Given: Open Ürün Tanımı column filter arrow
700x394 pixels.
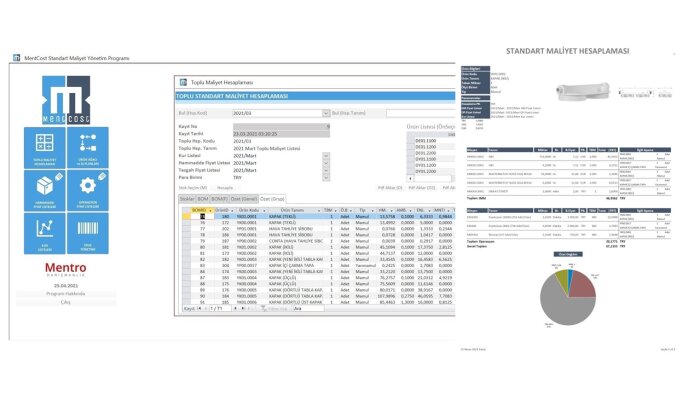Looking at the screenshot, I should tap(319, 210).
